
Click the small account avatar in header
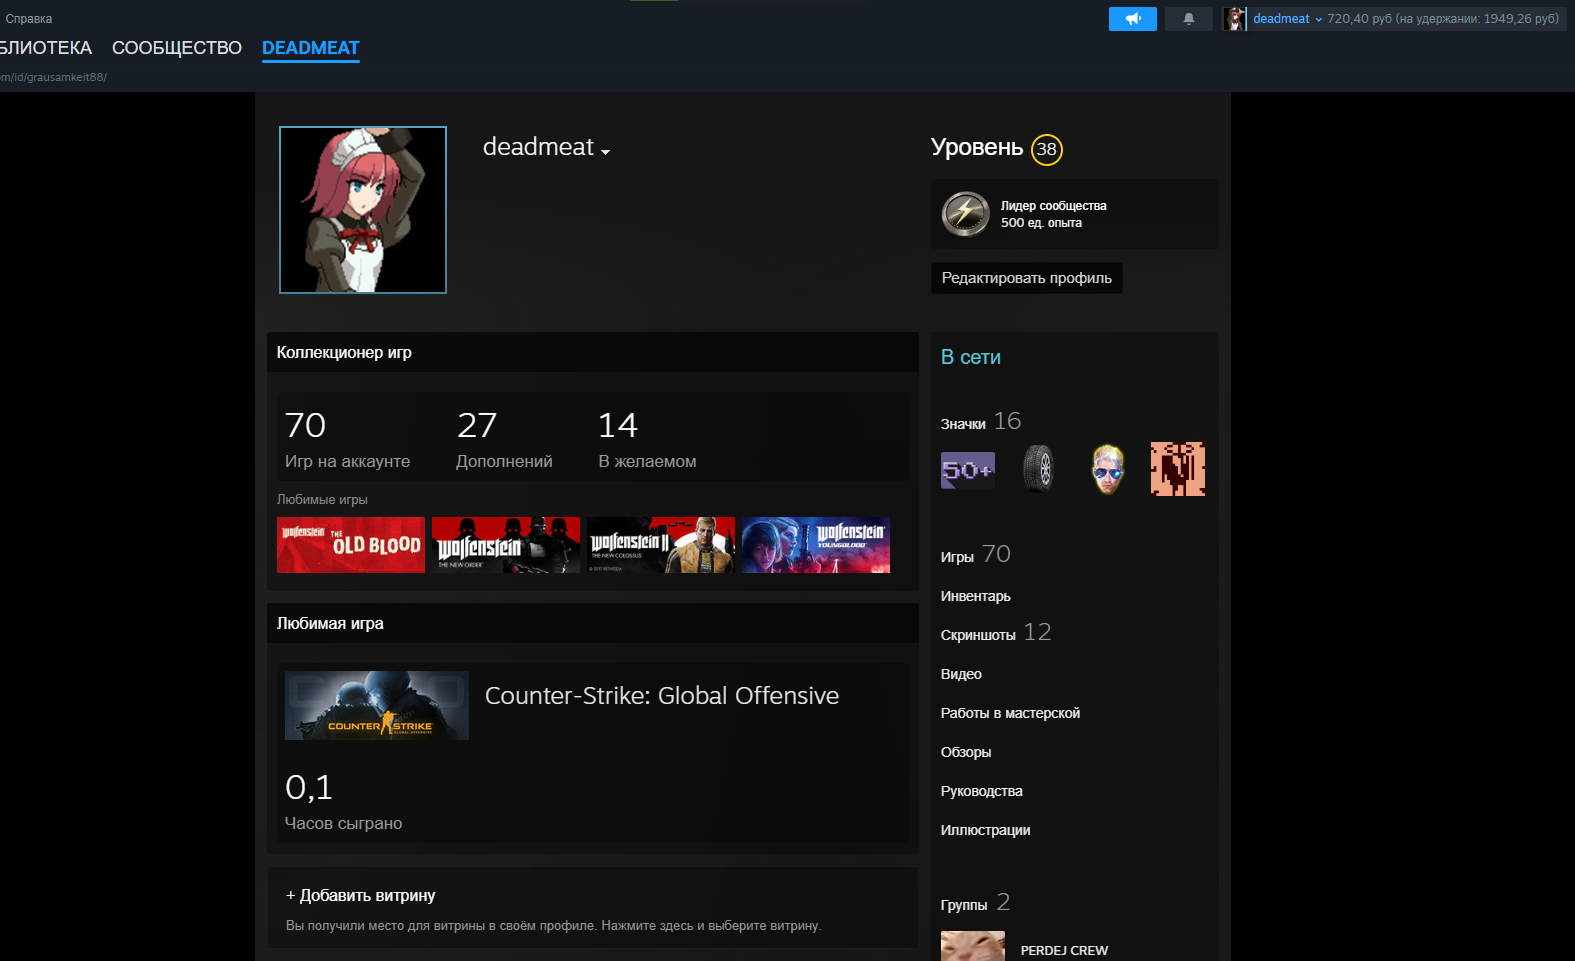1234,19
